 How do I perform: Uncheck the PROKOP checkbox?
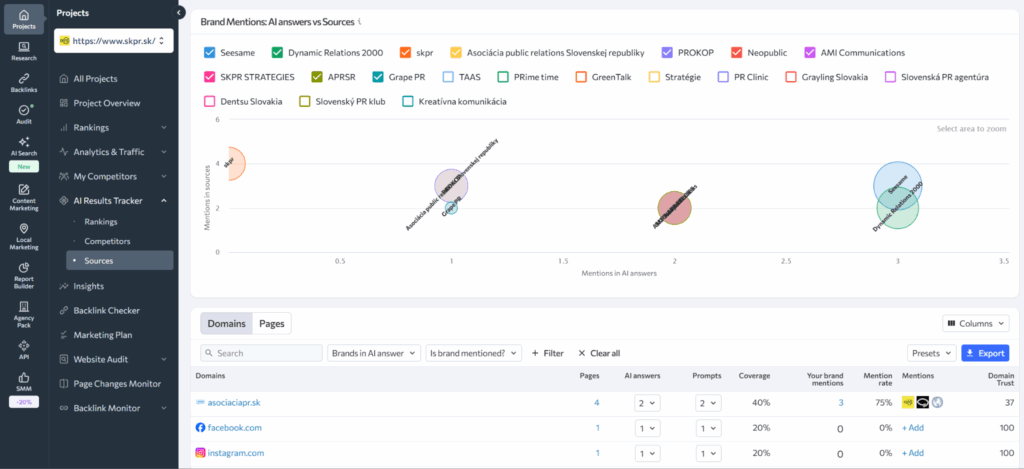click(x=667, y=53)
